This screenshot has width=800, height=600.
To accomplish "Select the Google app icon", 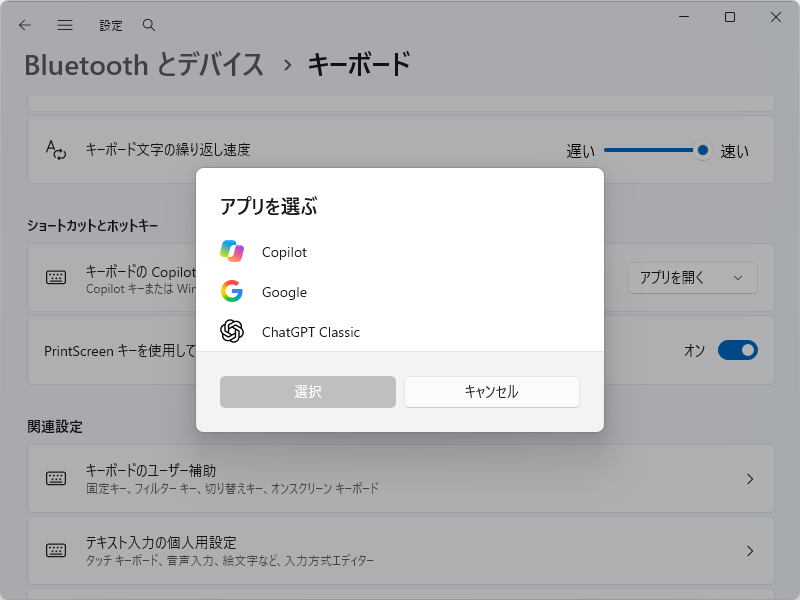I will 232,291.
